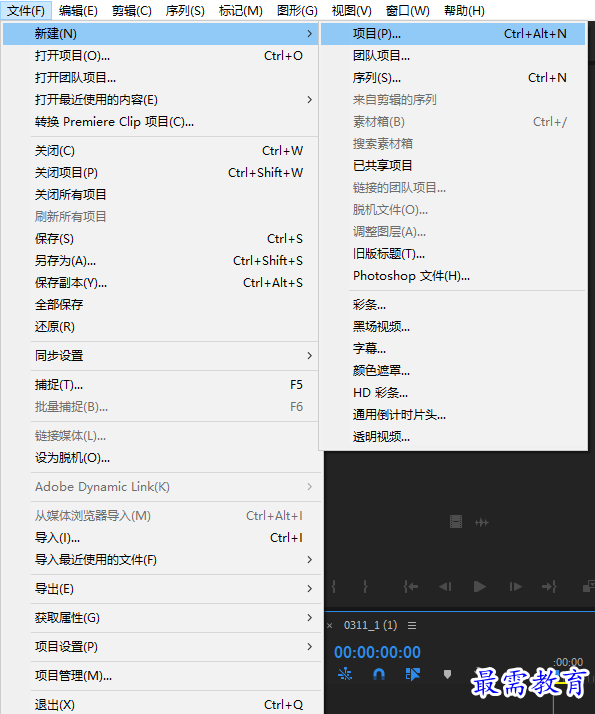595x714 pixels.
Task: Create 字幕... from the New submenu
Action: (x=453, y=348)
